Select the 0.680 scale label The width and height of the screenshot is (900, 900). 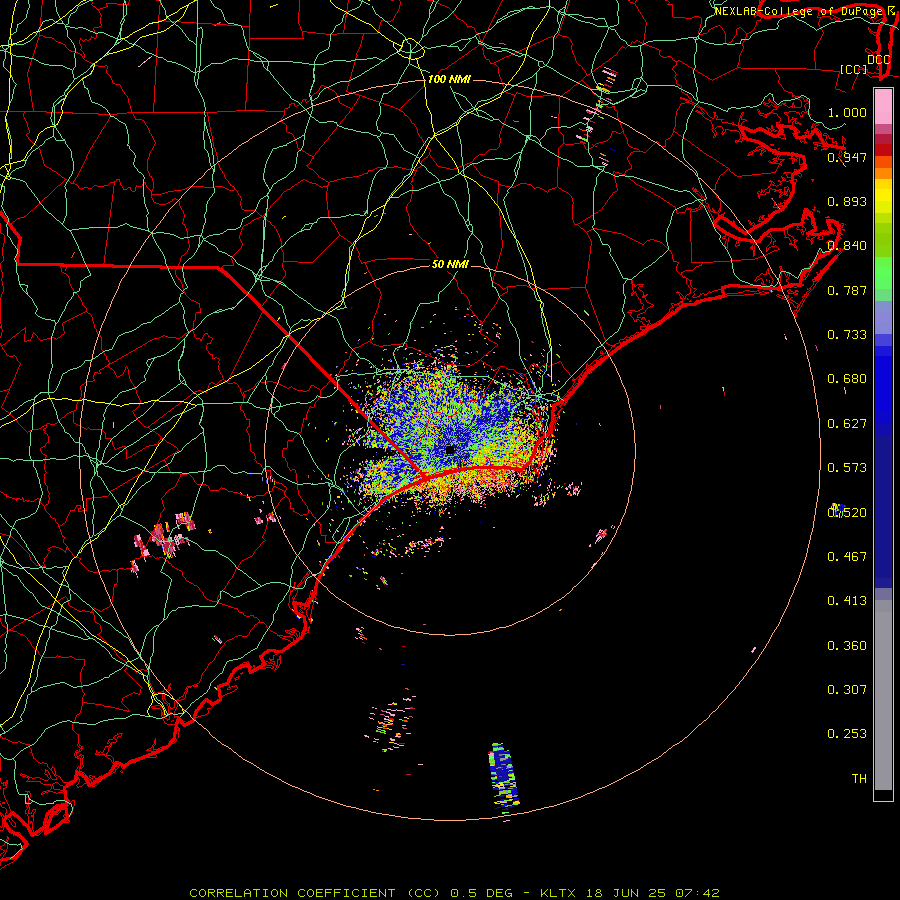coord(847,379)
